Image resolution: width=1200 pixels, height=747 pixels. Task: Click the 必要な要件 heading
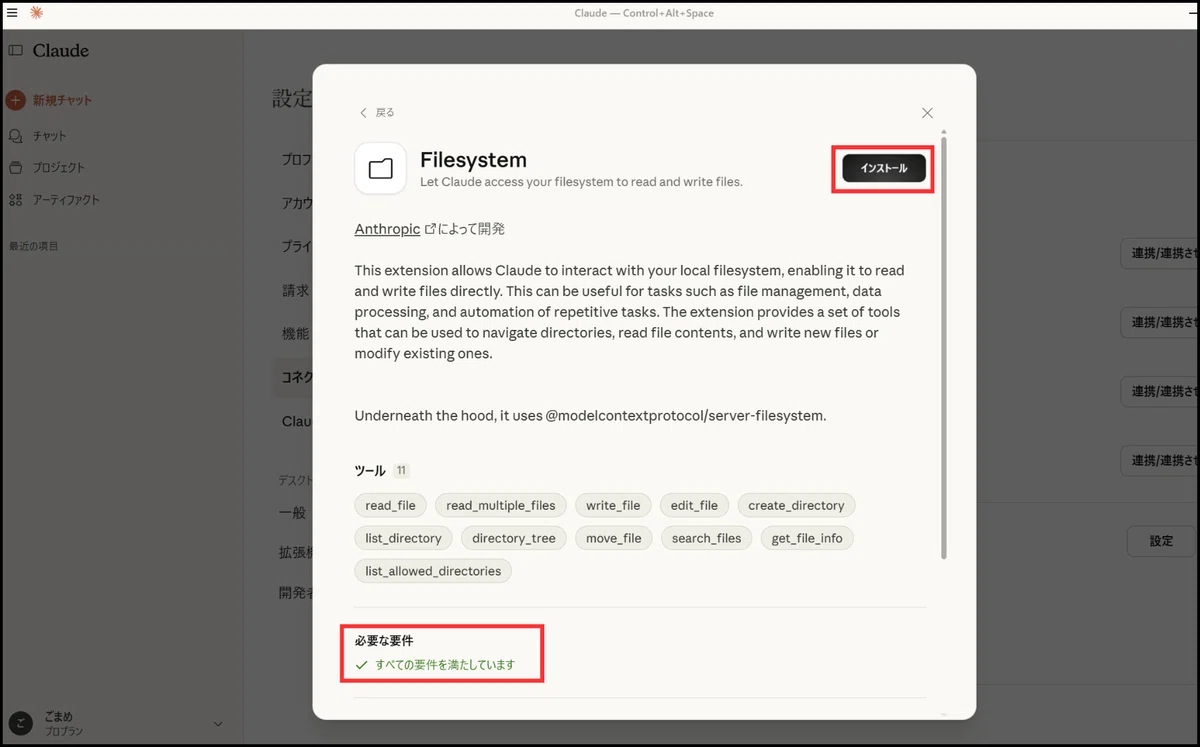point(384,640)
